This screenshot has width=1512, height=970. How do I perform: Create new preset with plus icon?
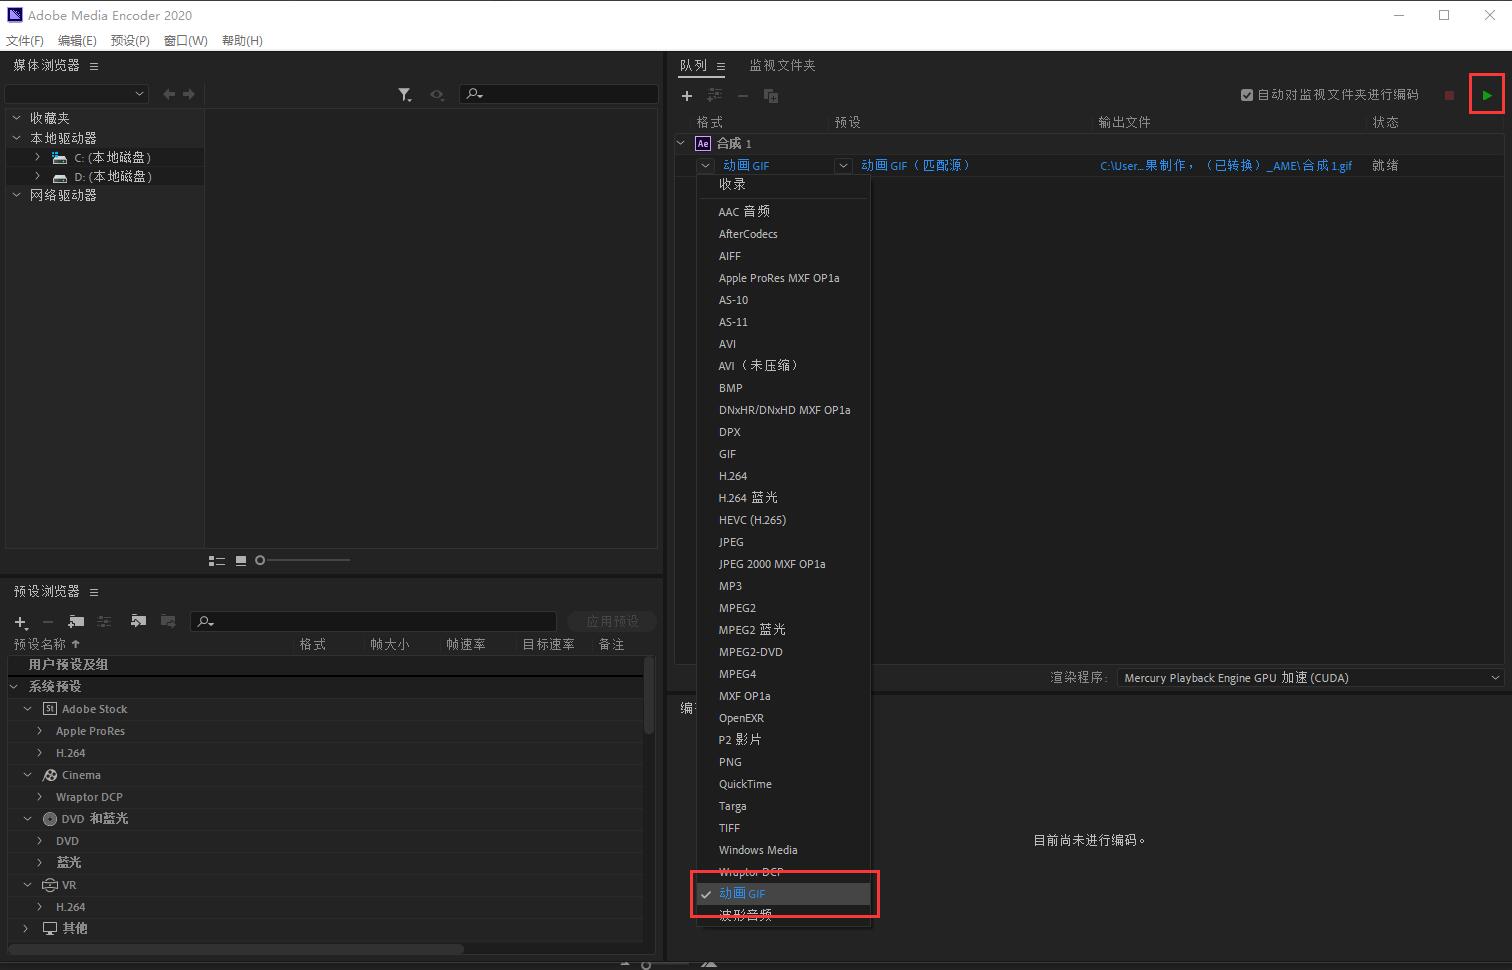click(21, 622)
